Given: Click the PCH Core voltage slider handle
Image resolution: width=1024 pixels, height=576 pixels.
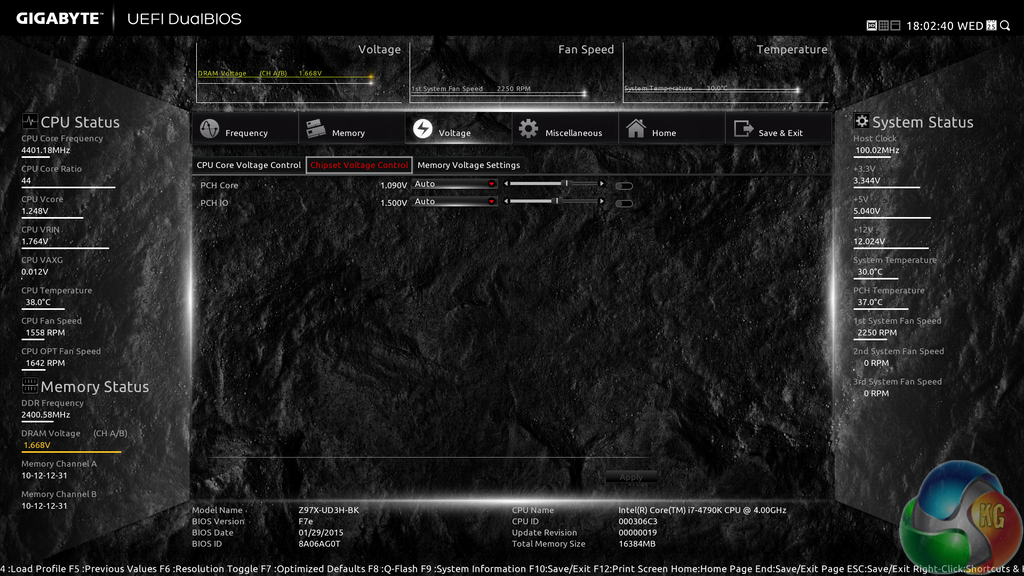Looking at the screenshot, I should tap(566, 184).
